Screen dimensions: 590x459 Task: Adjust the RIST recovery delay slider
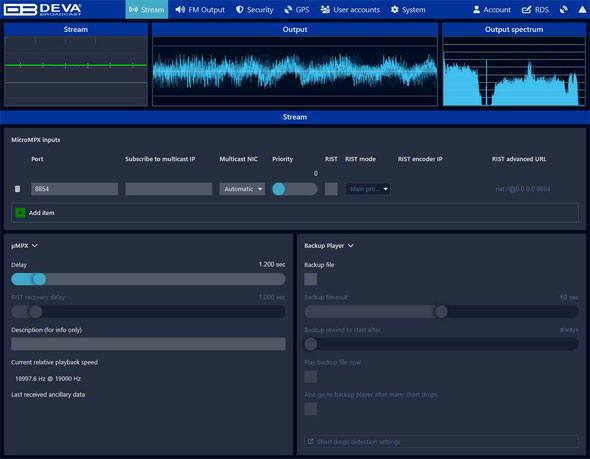[148, 312]
